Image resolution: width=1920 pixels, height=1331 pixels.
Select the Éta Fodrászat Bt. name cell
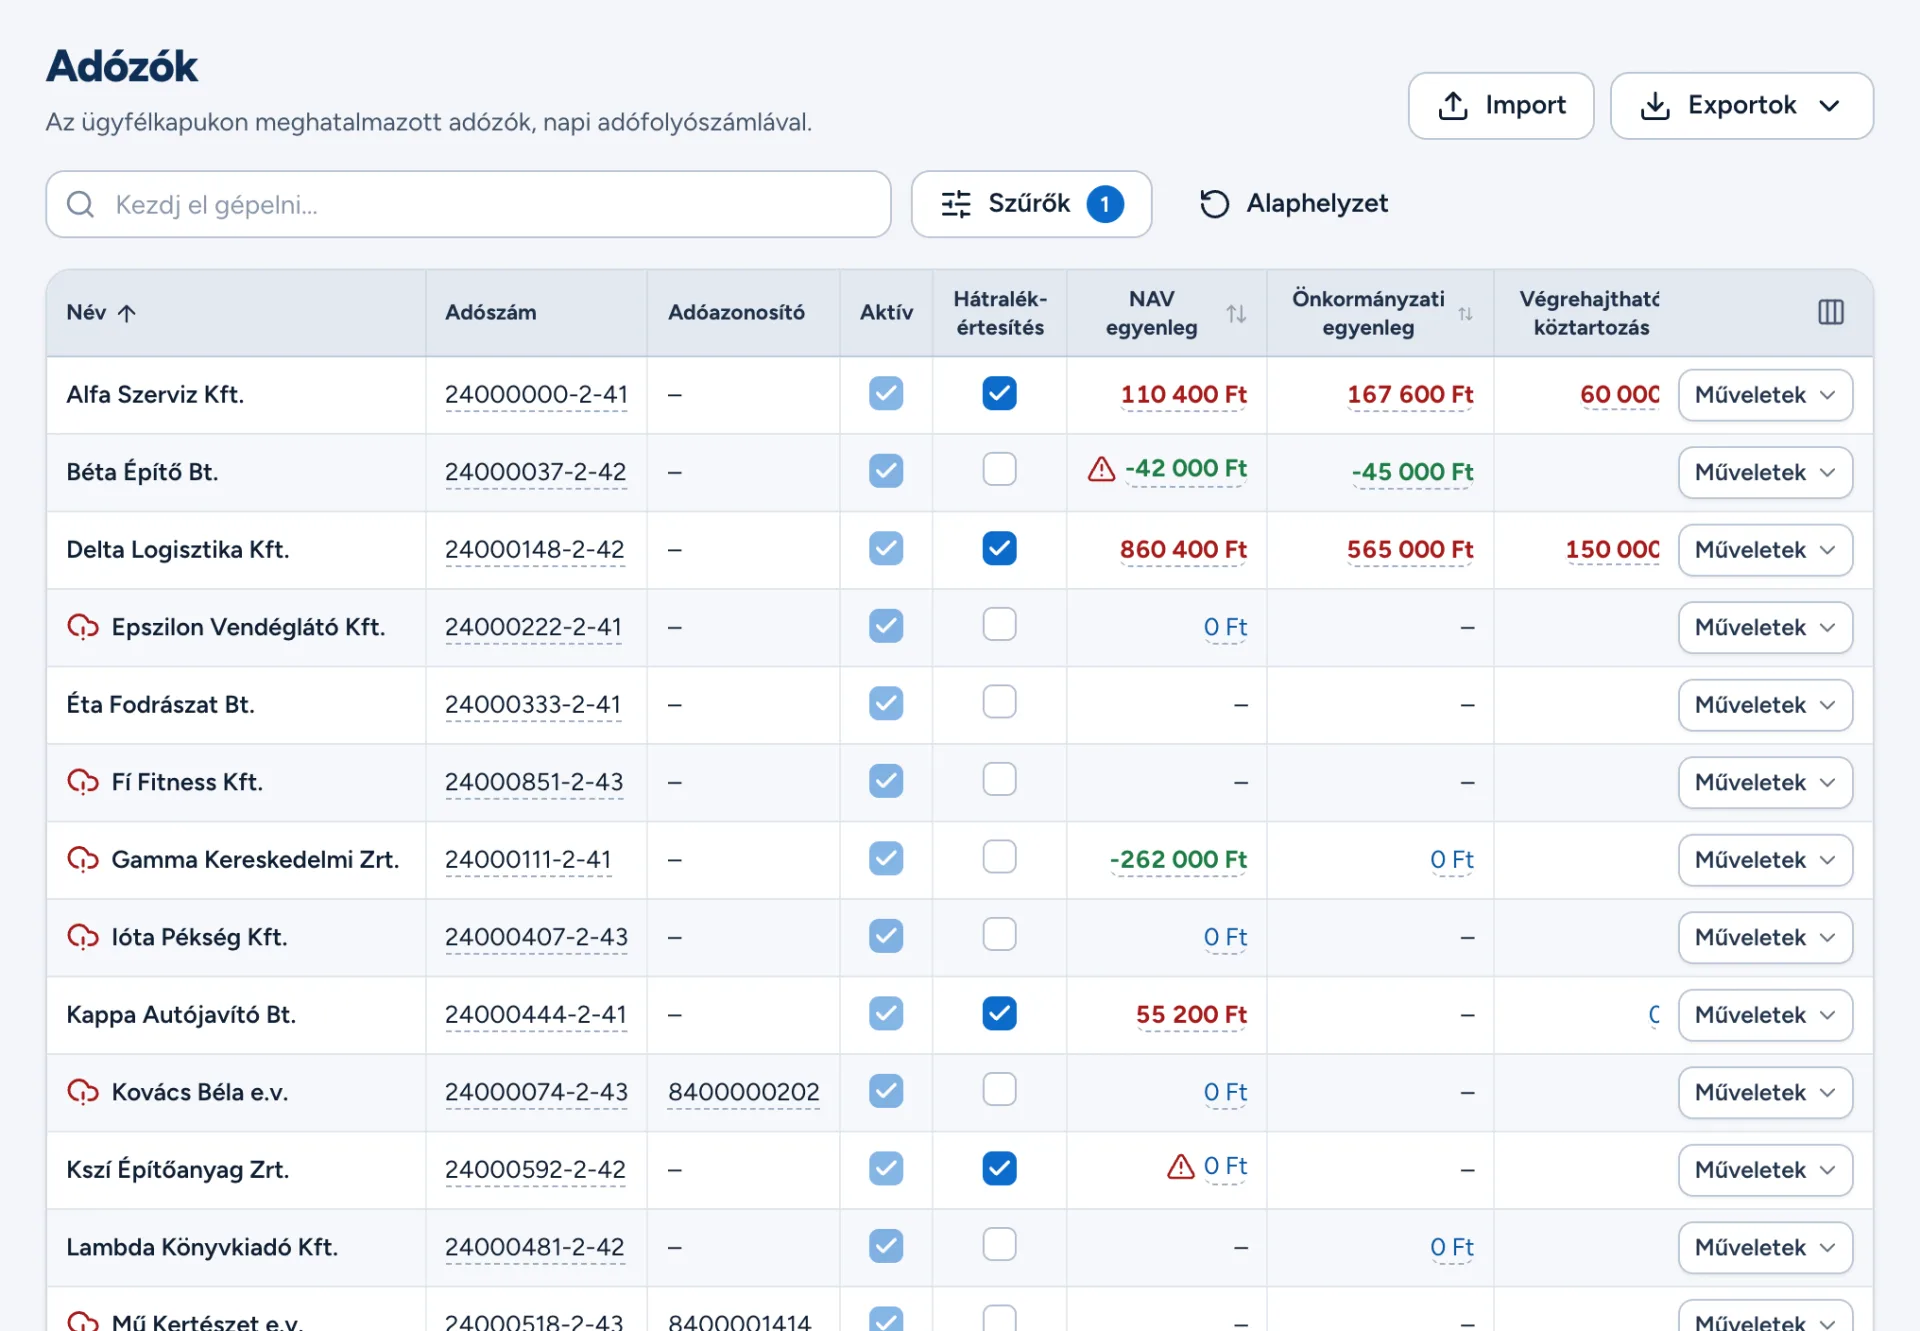tap(236, 705)
